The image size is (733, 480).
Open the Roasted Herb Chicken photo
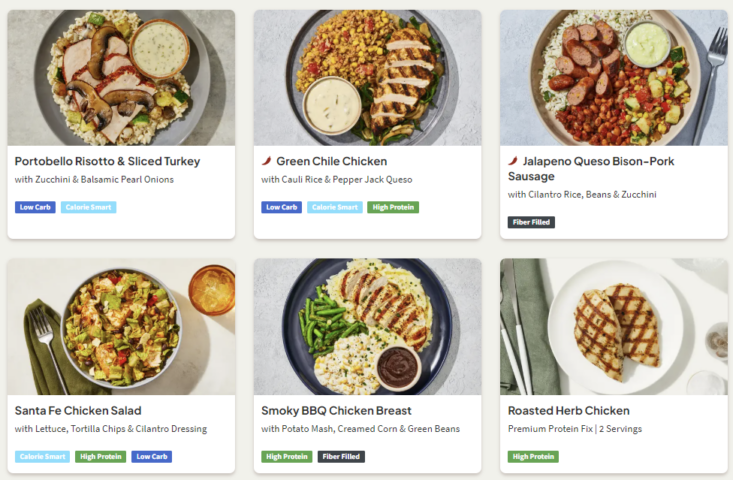pos(613,327)
